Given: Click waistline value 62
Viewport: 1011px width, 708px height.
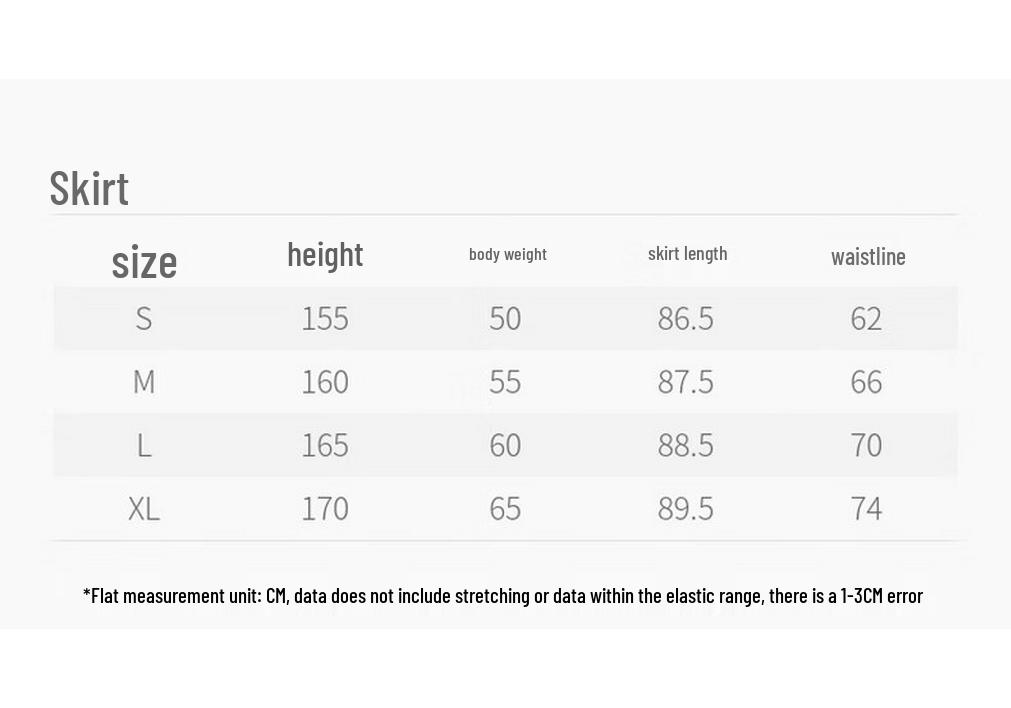Looking at the screenshot, I should [x=866, y=319].
